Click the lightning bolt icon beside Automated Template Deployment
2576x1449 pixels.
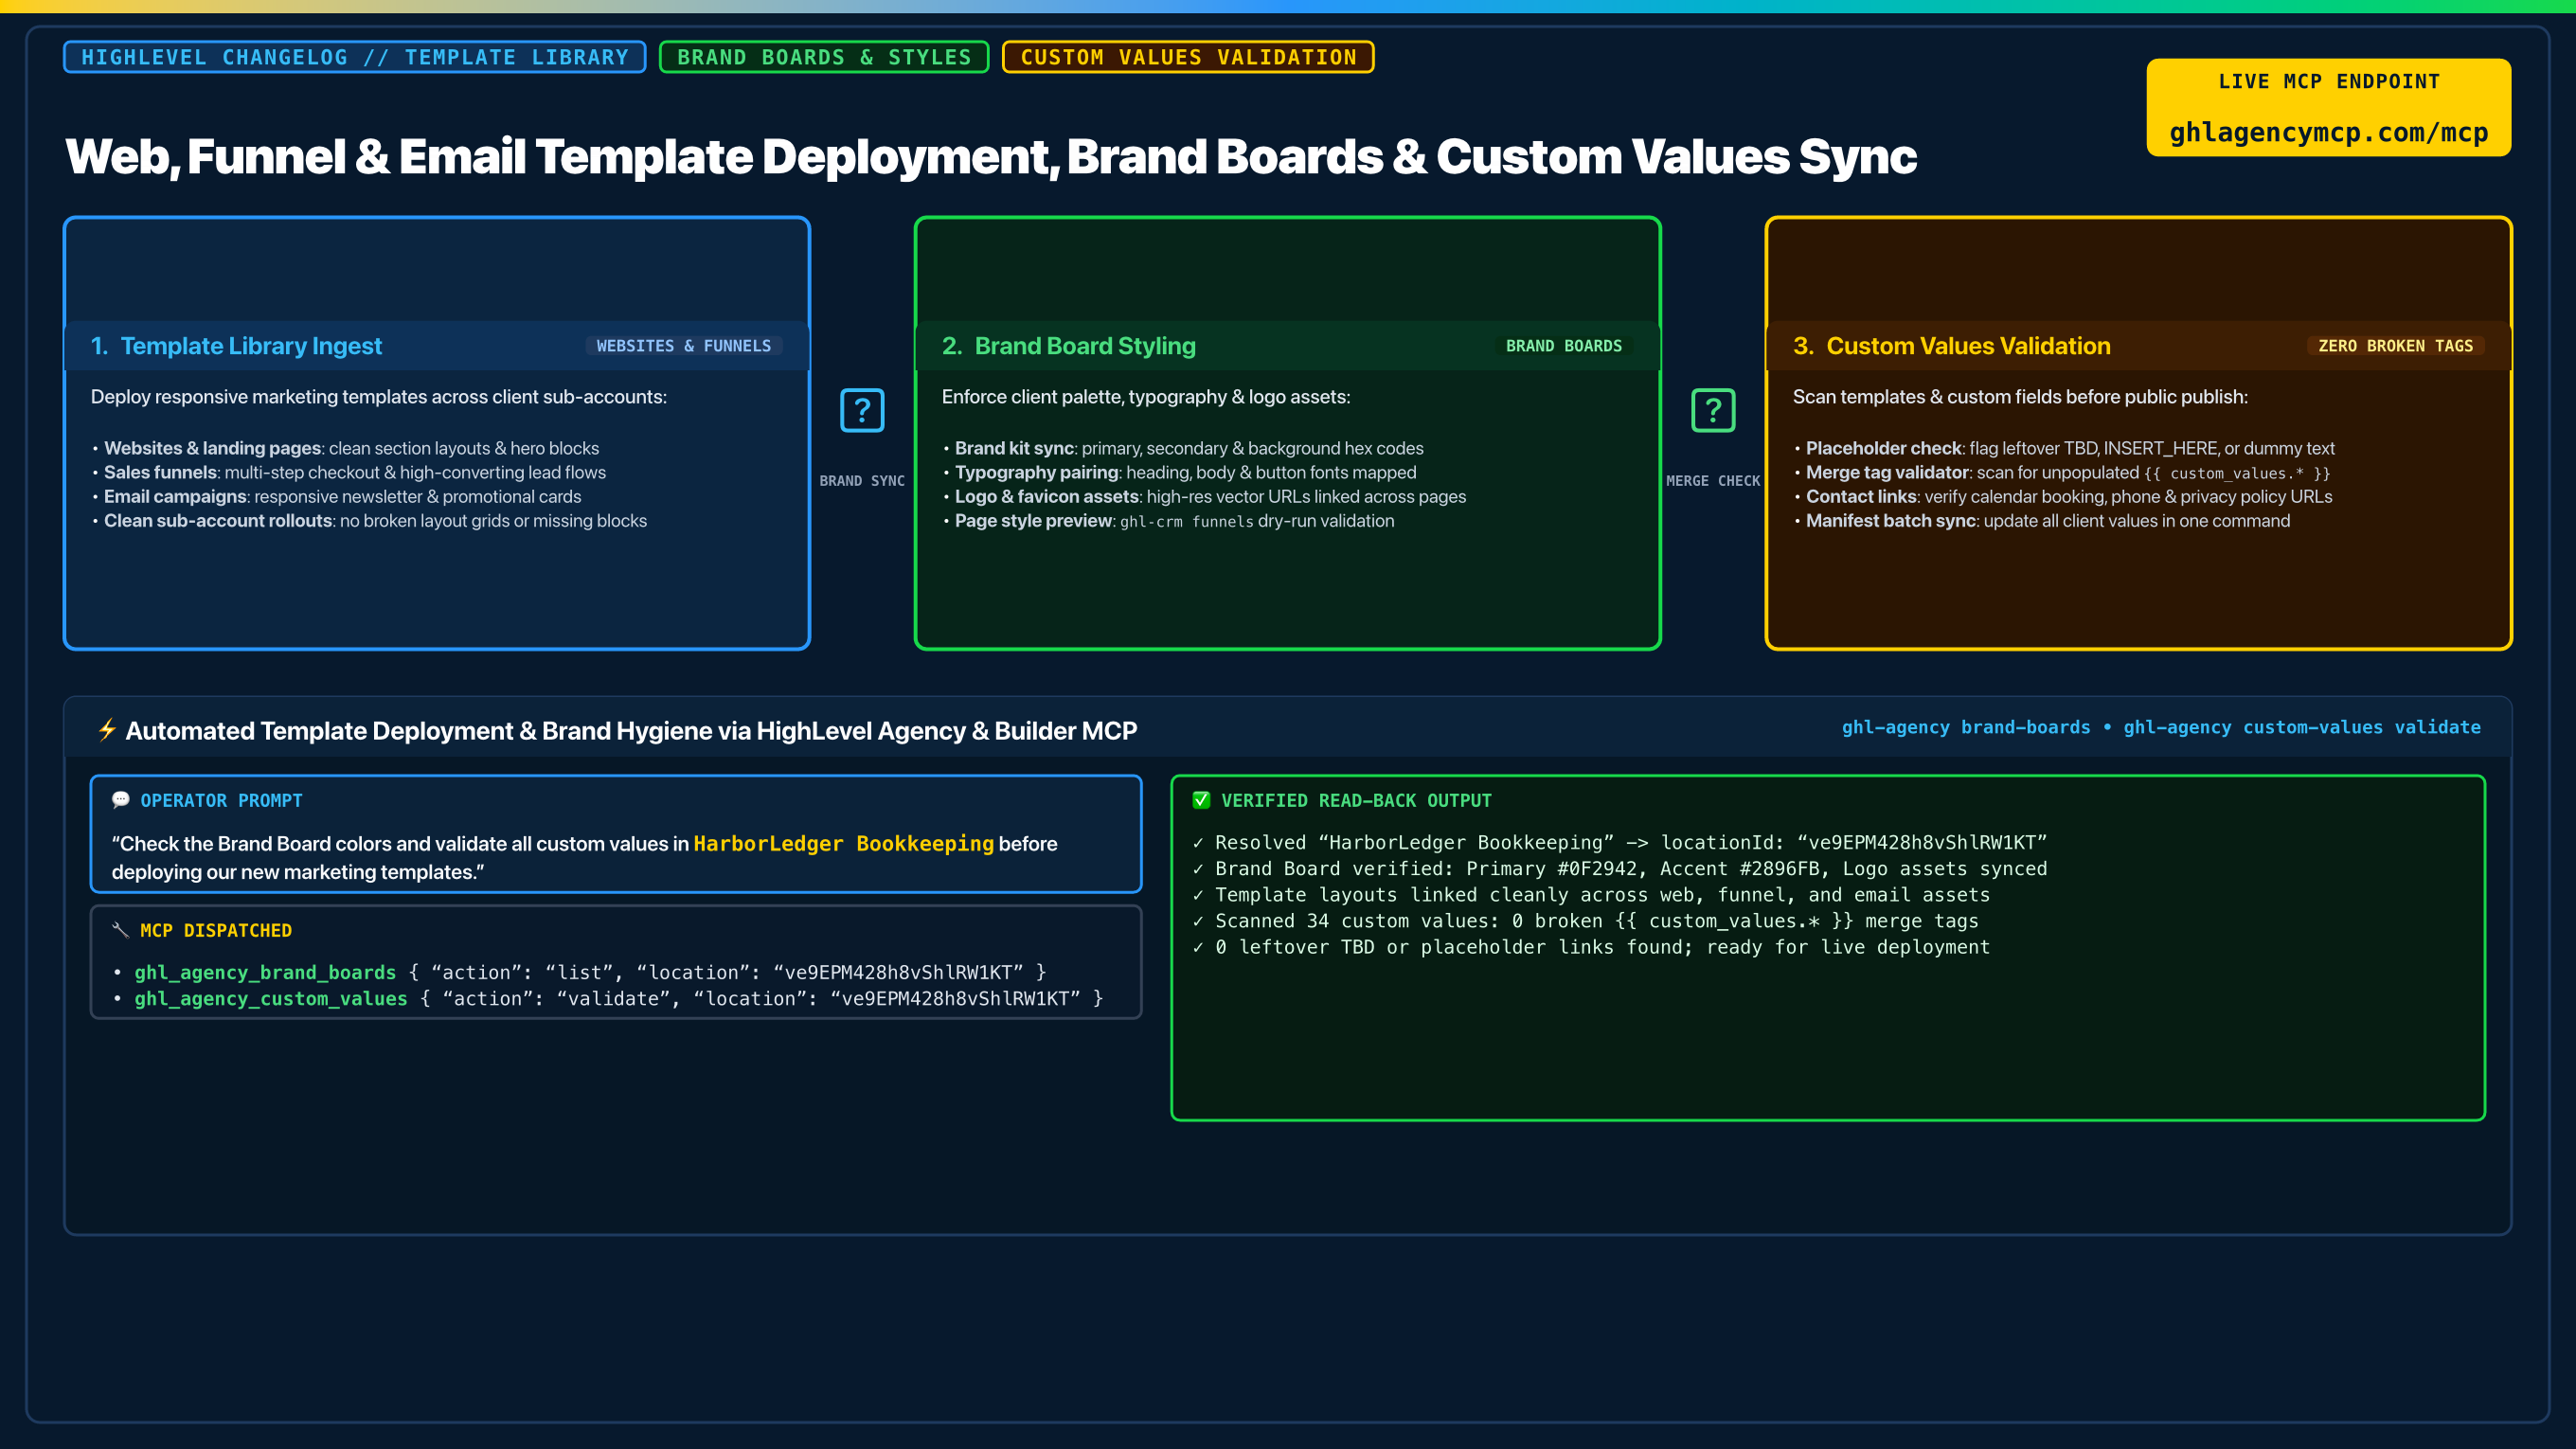pyautogui.click(x=107, y=730)
